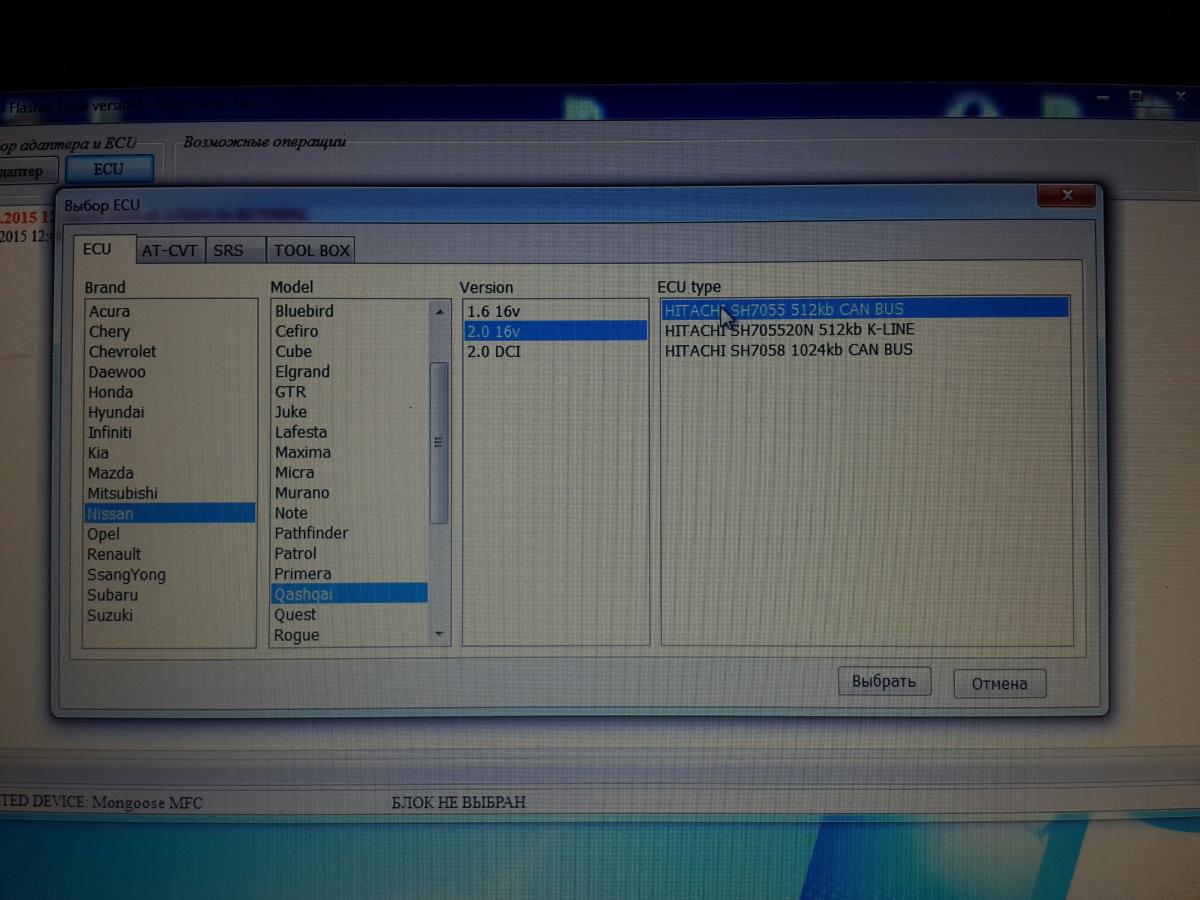Image resolution: width=1200 pixels, height=900 pixels.
Task: Click Model list scroll up arrow
Action: 439,311
